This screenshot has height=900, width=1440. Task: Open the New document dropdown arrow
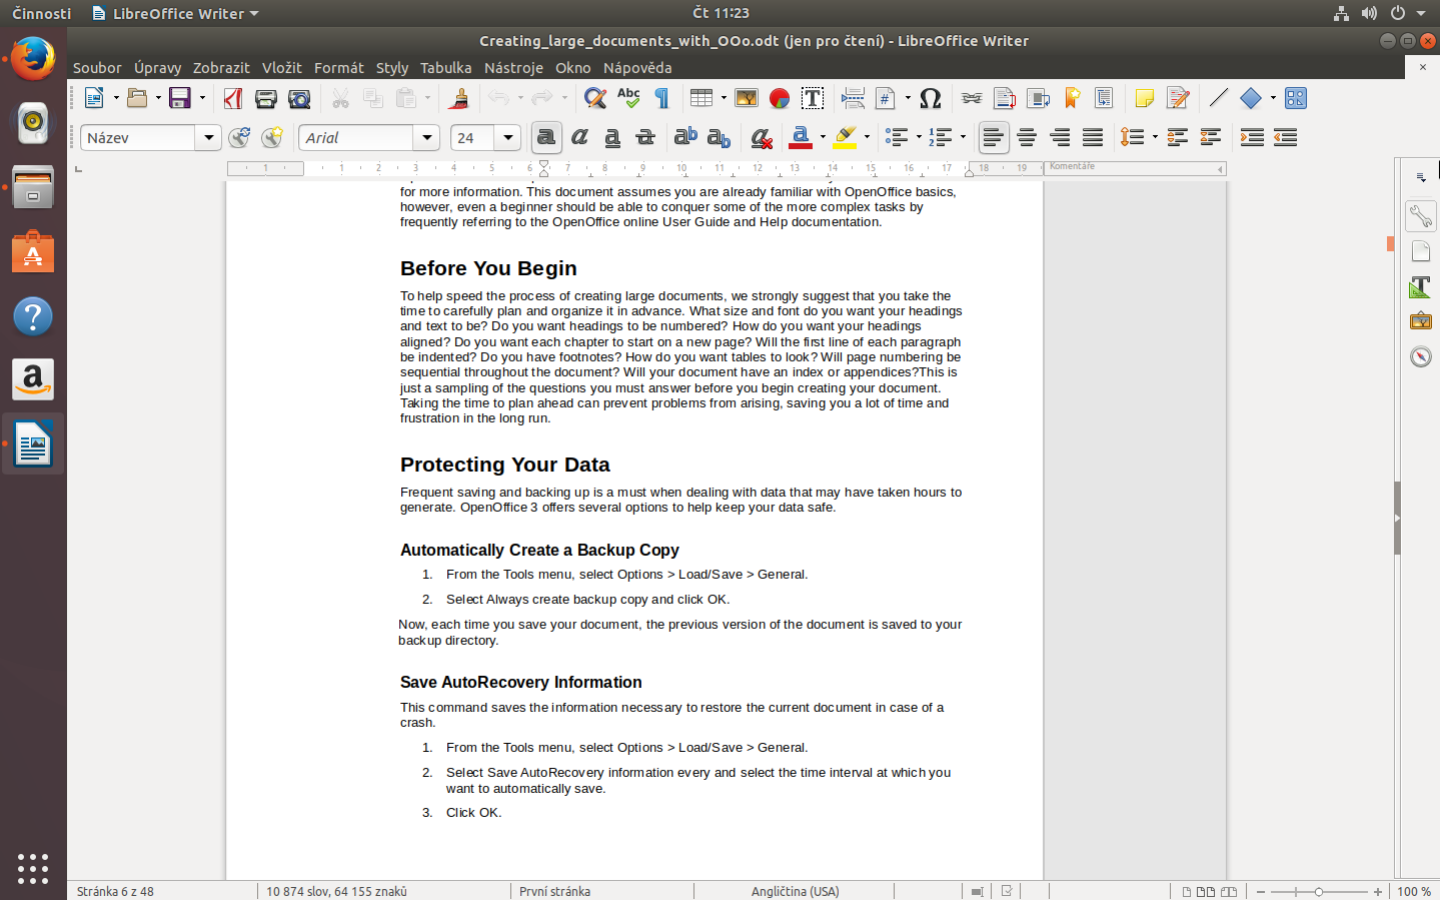click(x=116, y=98)
